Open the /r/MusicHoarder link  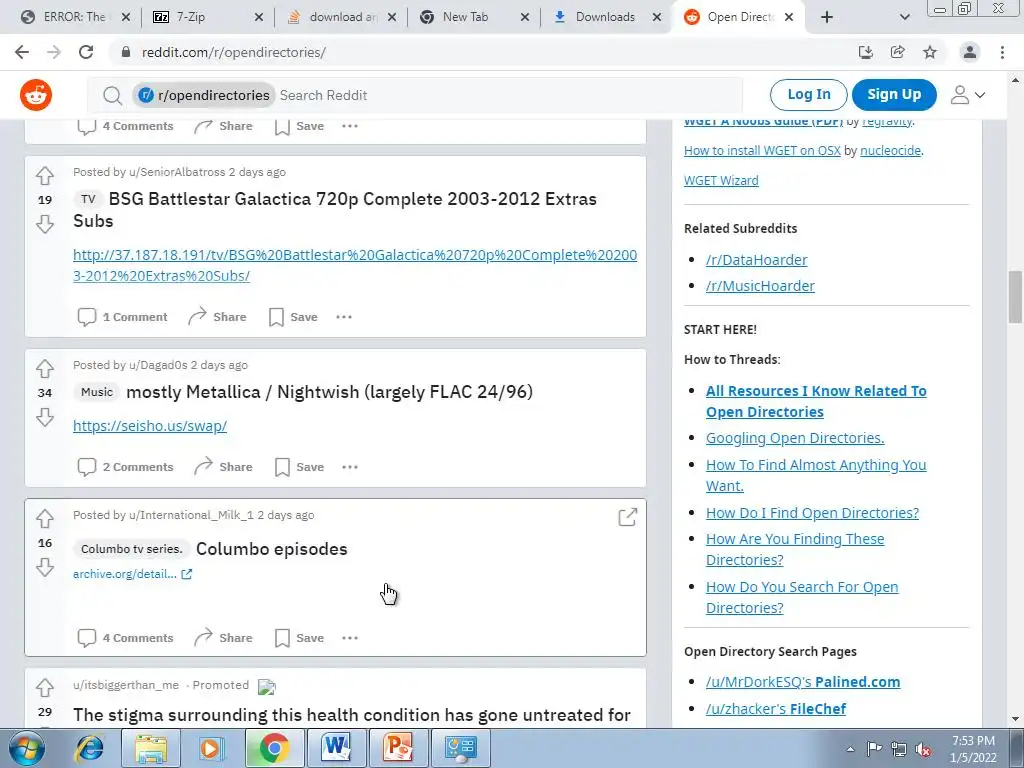coord(760,286)
